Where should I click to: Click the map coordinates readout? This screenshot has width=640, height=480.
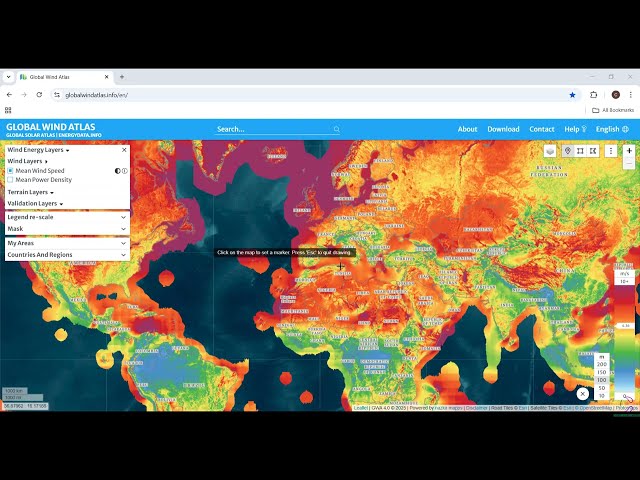(25, 406)
